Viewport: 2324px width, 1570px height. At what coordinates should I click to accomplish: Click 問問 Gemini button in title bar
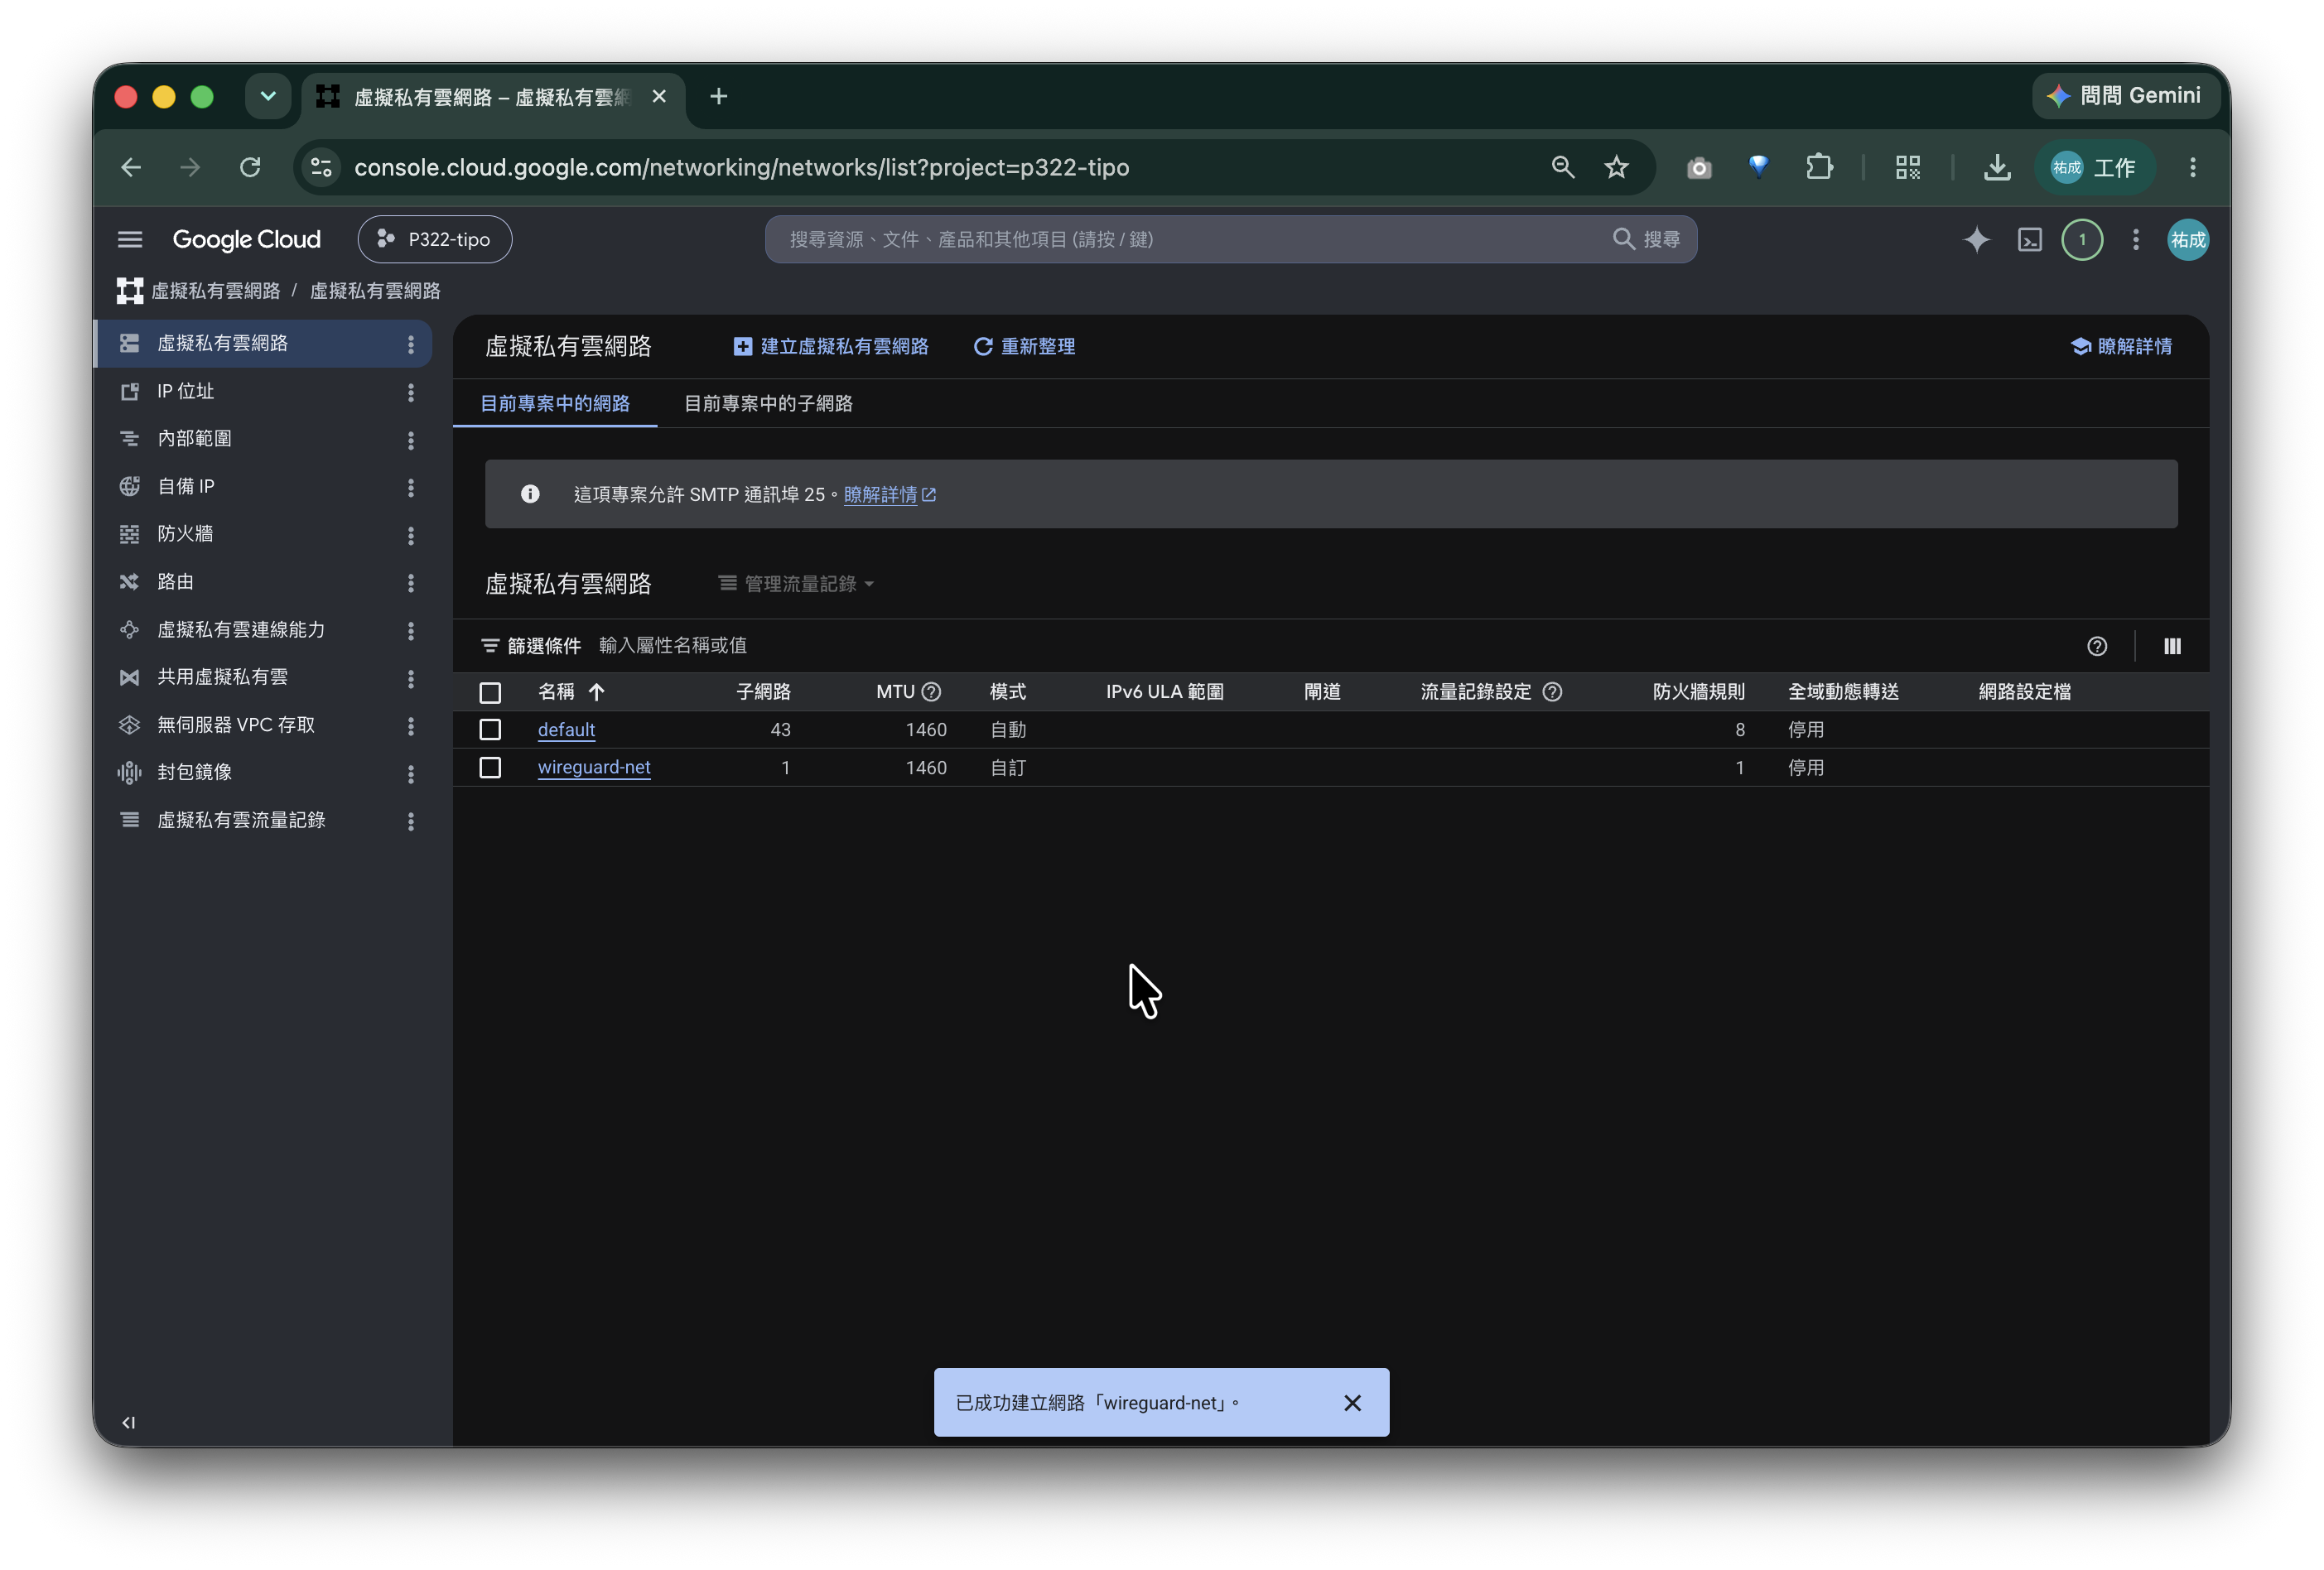pyautogui.click(x=2124, y=96)
